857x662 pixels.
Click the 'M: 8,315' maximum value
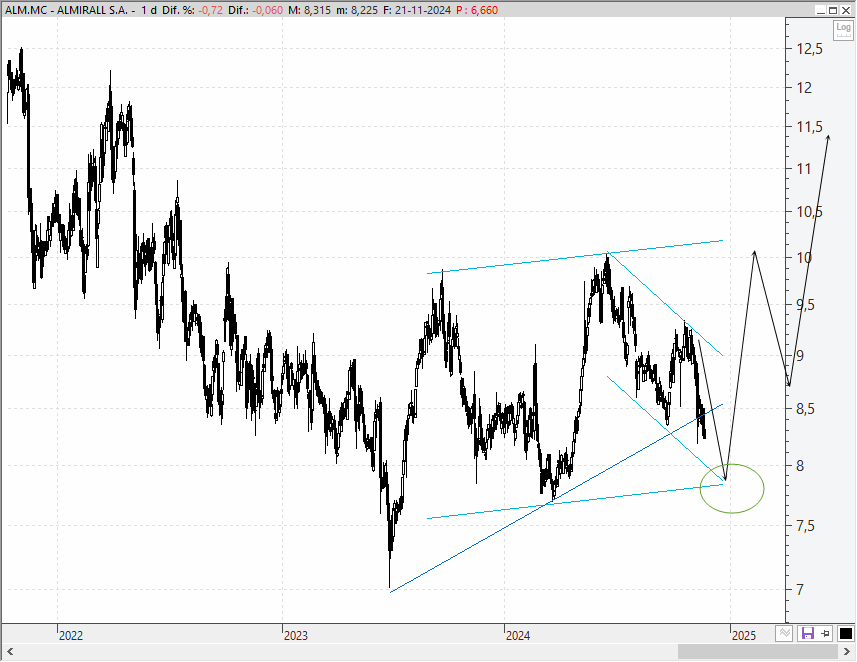(309, 10)
